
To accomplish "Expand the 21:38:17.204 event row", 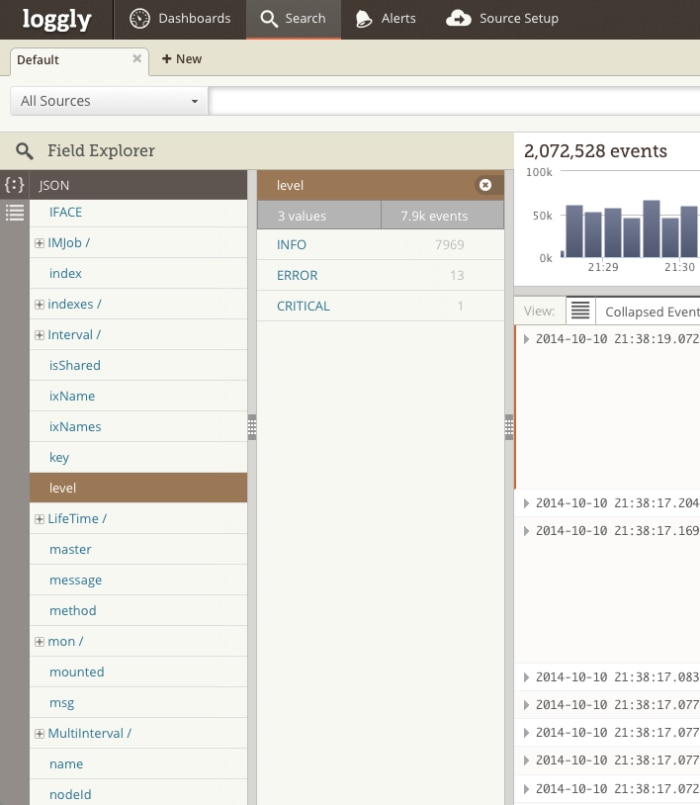I will tap(527, 503).
